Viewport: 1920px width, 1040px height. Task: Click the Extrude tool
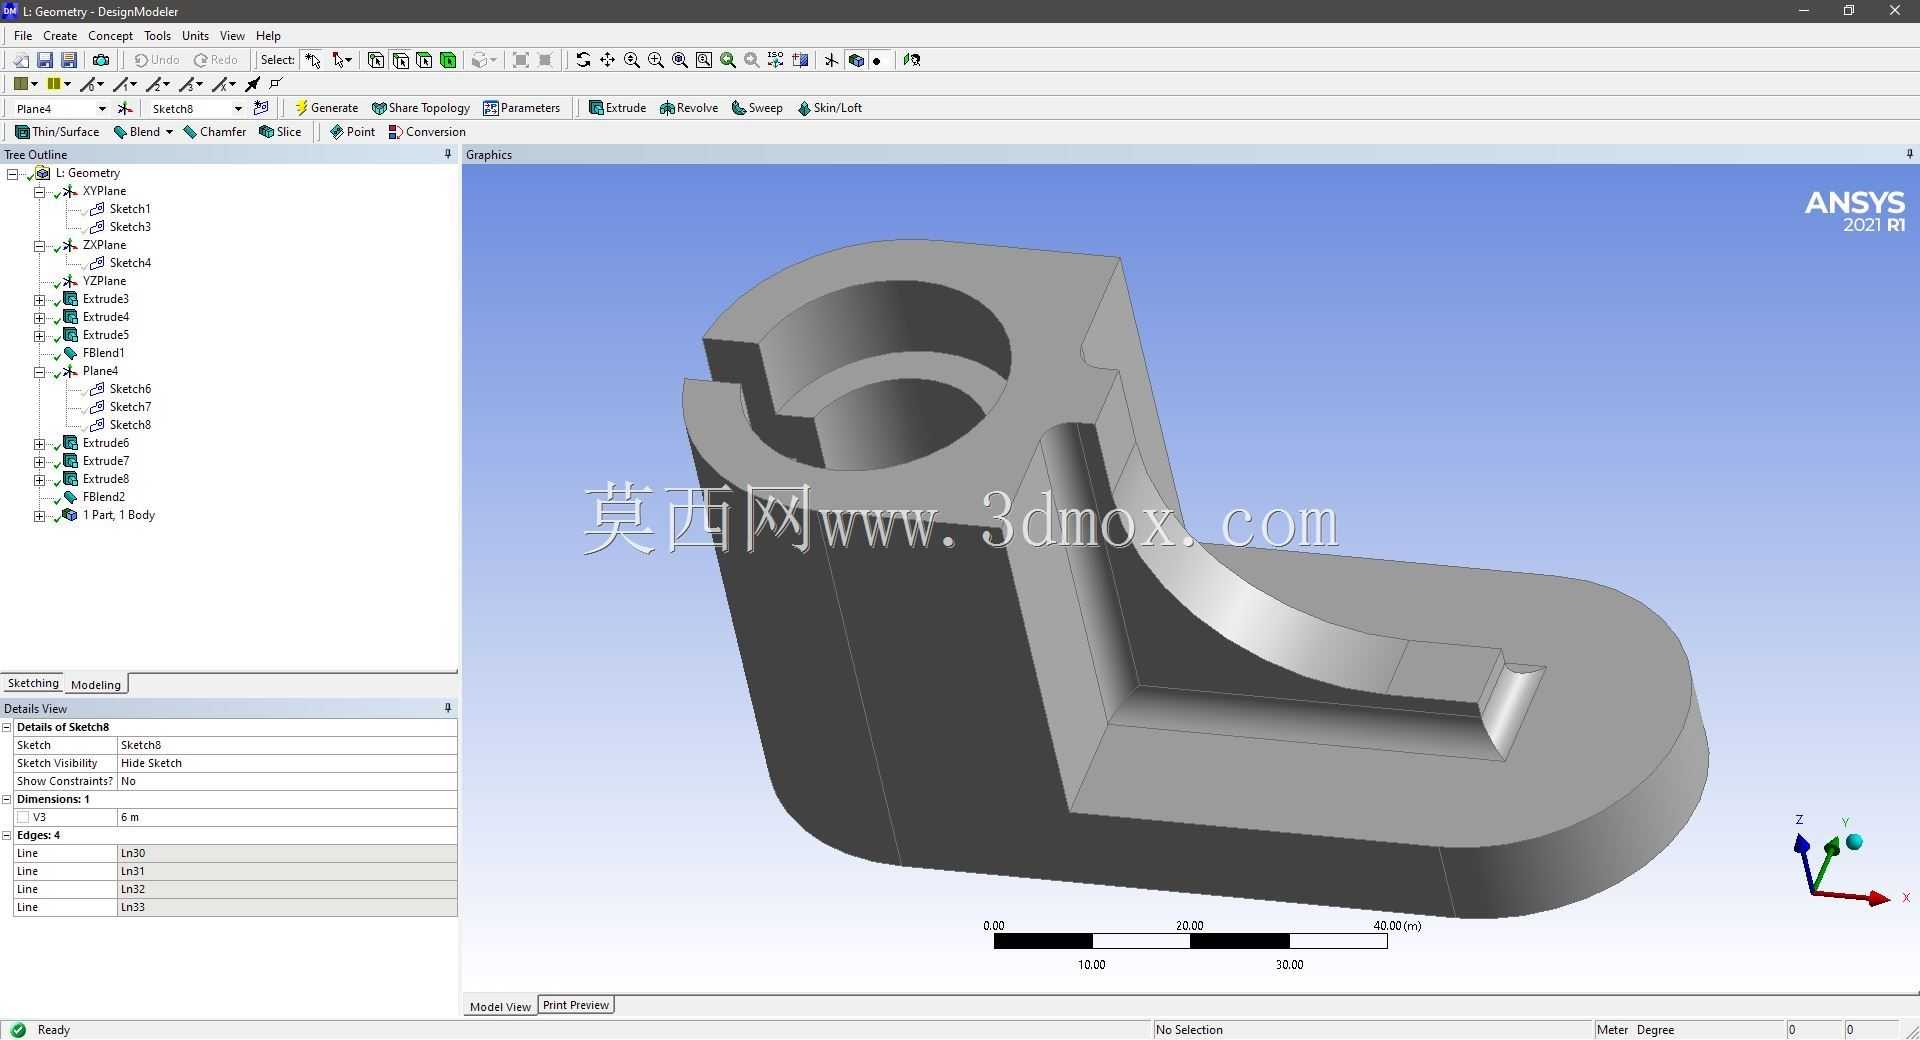617,108
